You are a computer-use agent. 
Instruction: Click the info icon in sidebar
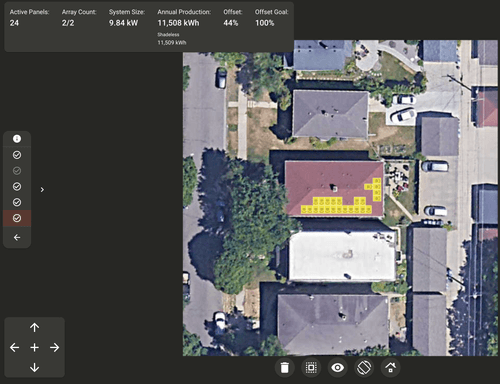(x=17, y=139)
